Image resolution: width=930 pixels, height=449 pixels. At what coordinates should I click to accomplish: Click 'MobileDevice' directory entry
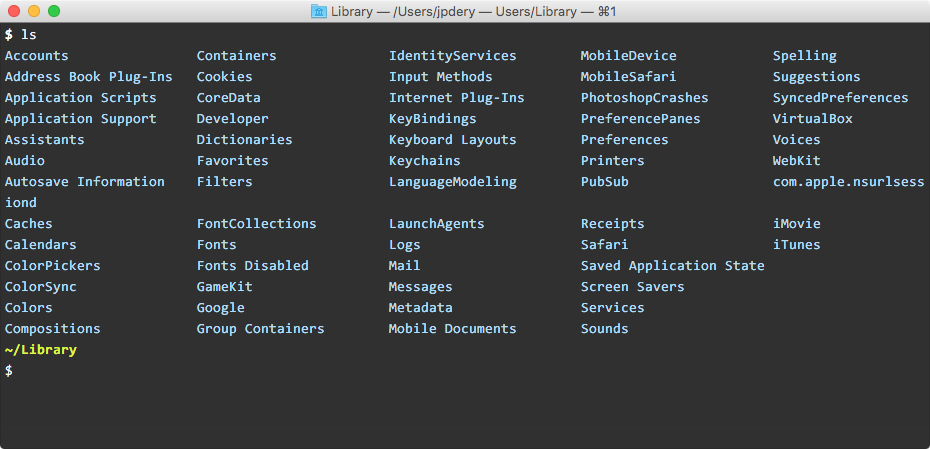tap(628, 55)
